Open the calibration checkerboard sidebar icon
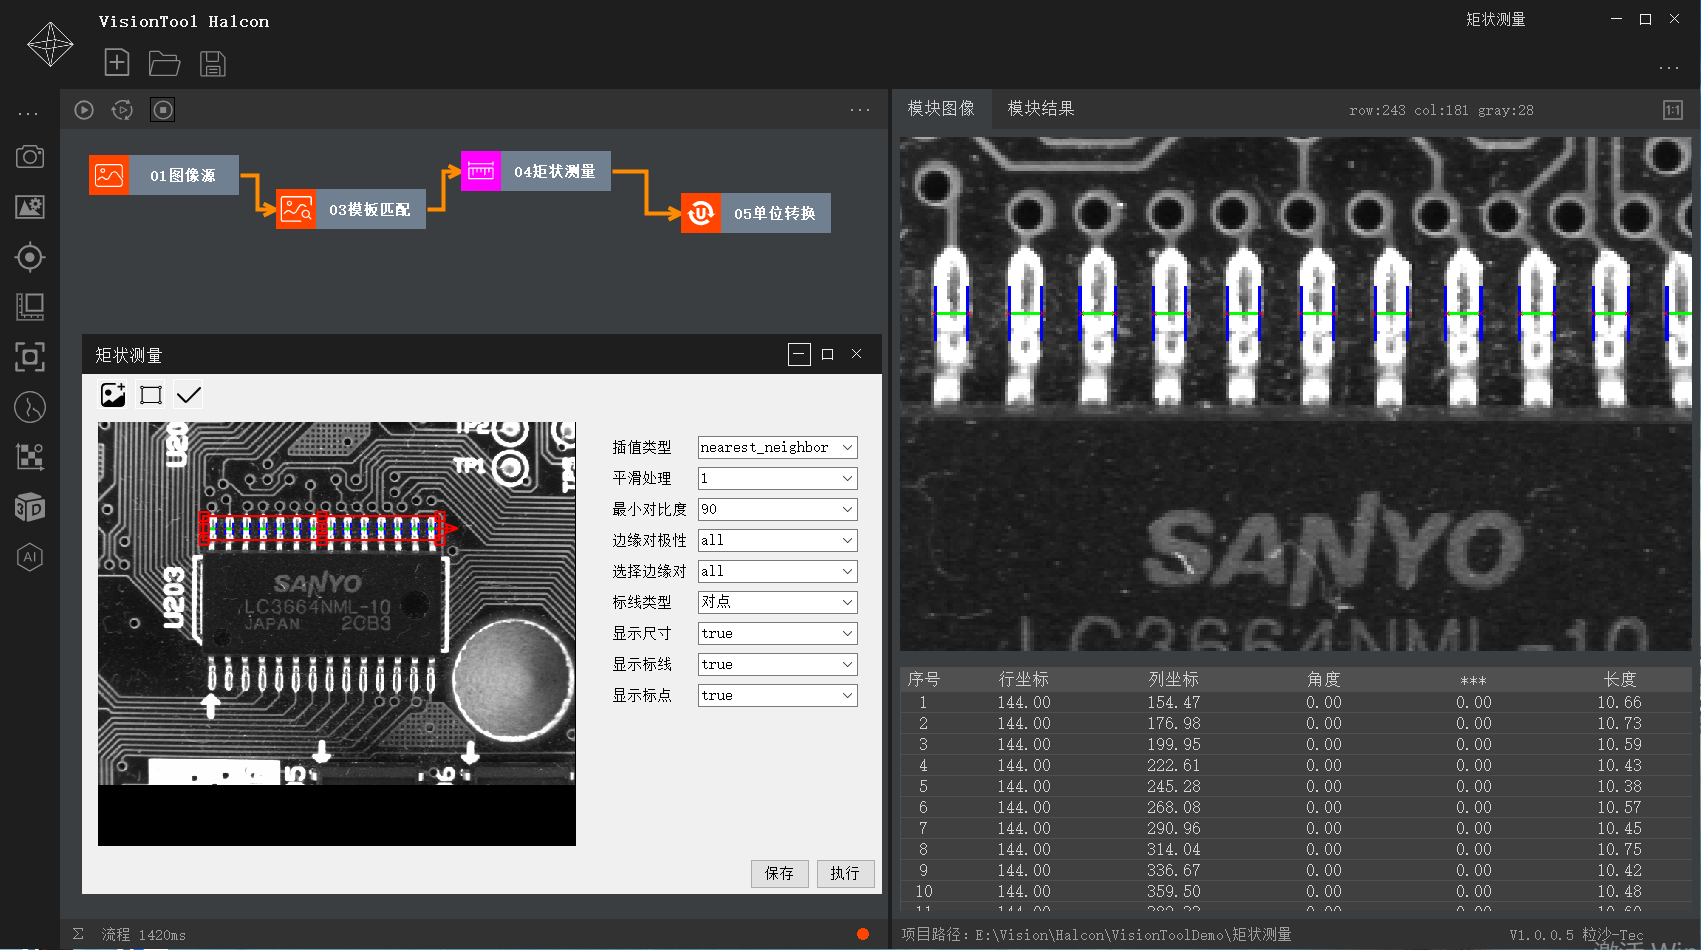Screen dimensions: 1701x950 point(30,457)
